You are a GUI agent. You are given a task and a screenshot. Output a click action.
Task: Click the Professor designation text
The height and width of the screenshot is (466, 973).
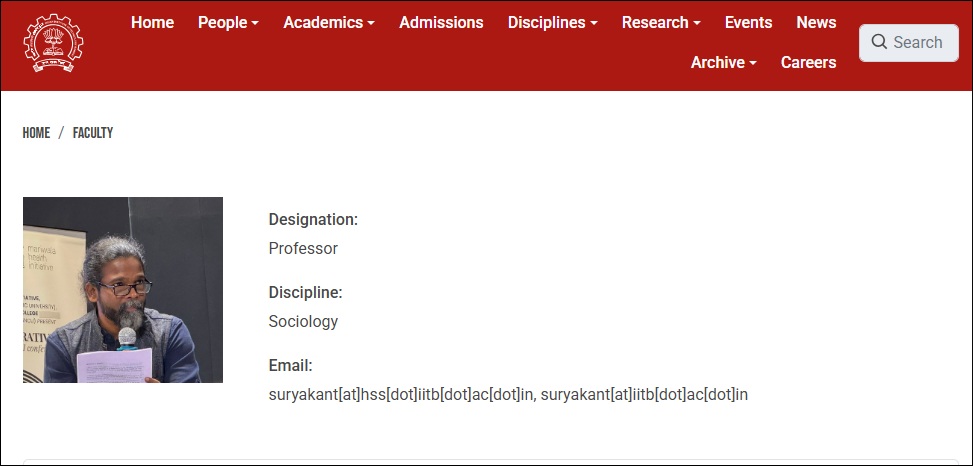pyautogui.click(x=303, y=249)
